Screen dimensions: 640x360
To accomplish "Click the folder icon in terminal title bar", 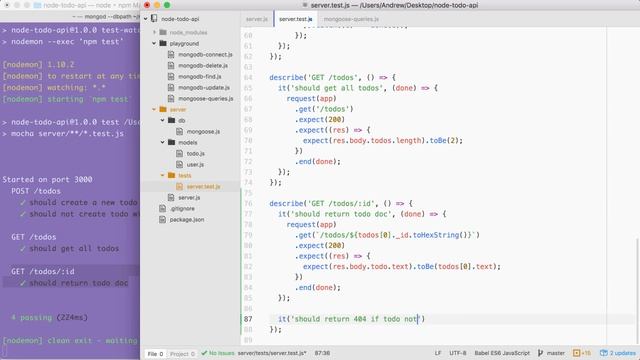I will click(x=38, y=5).
